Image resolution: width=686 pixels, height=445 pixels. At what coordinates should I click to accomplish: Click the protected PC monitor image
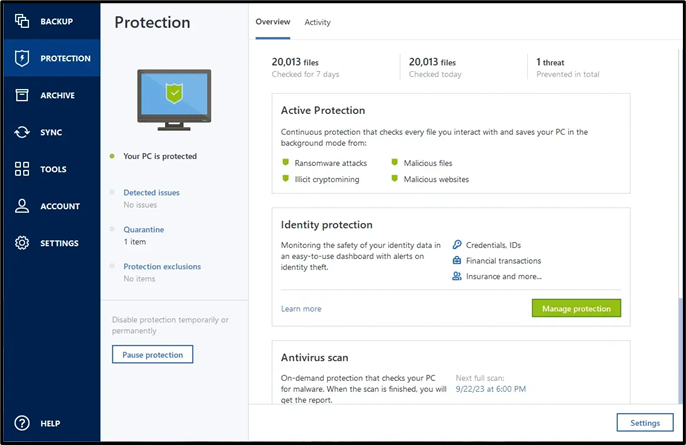point(174,100)
